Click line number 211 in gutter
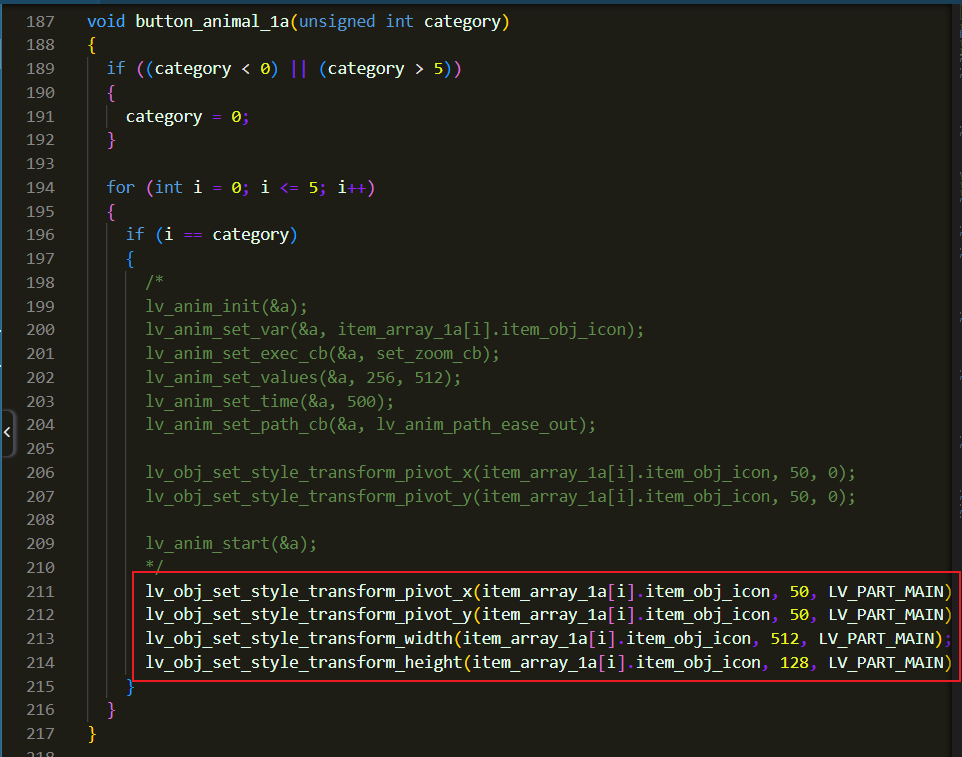This screenshot has height=757, width=962. 40,591
